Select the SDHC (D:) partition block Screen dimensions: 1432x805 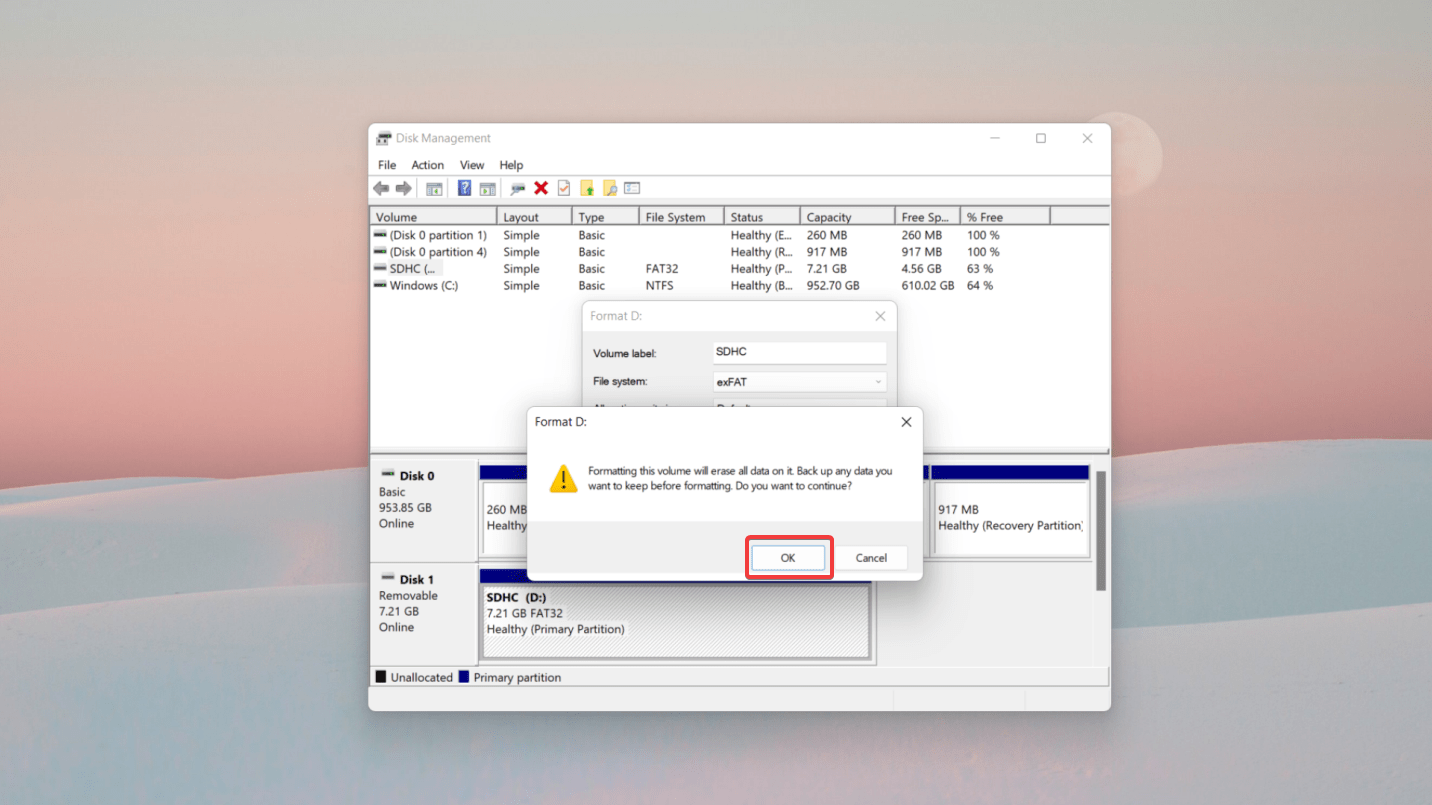click(x=676, y=621)
